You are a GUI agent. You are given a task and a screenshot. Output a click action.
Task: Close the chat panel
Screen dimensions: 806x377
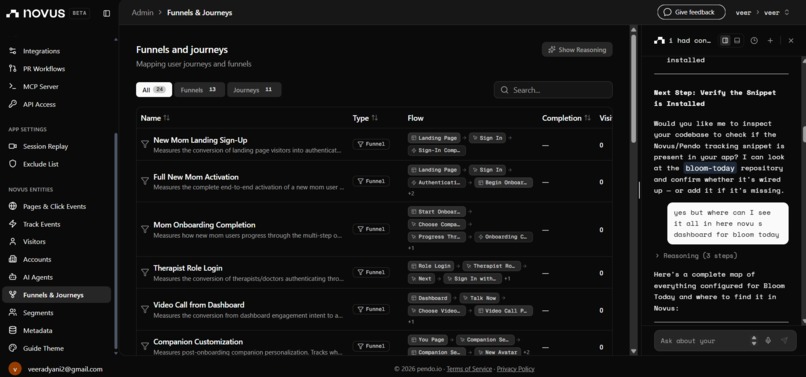791,41
